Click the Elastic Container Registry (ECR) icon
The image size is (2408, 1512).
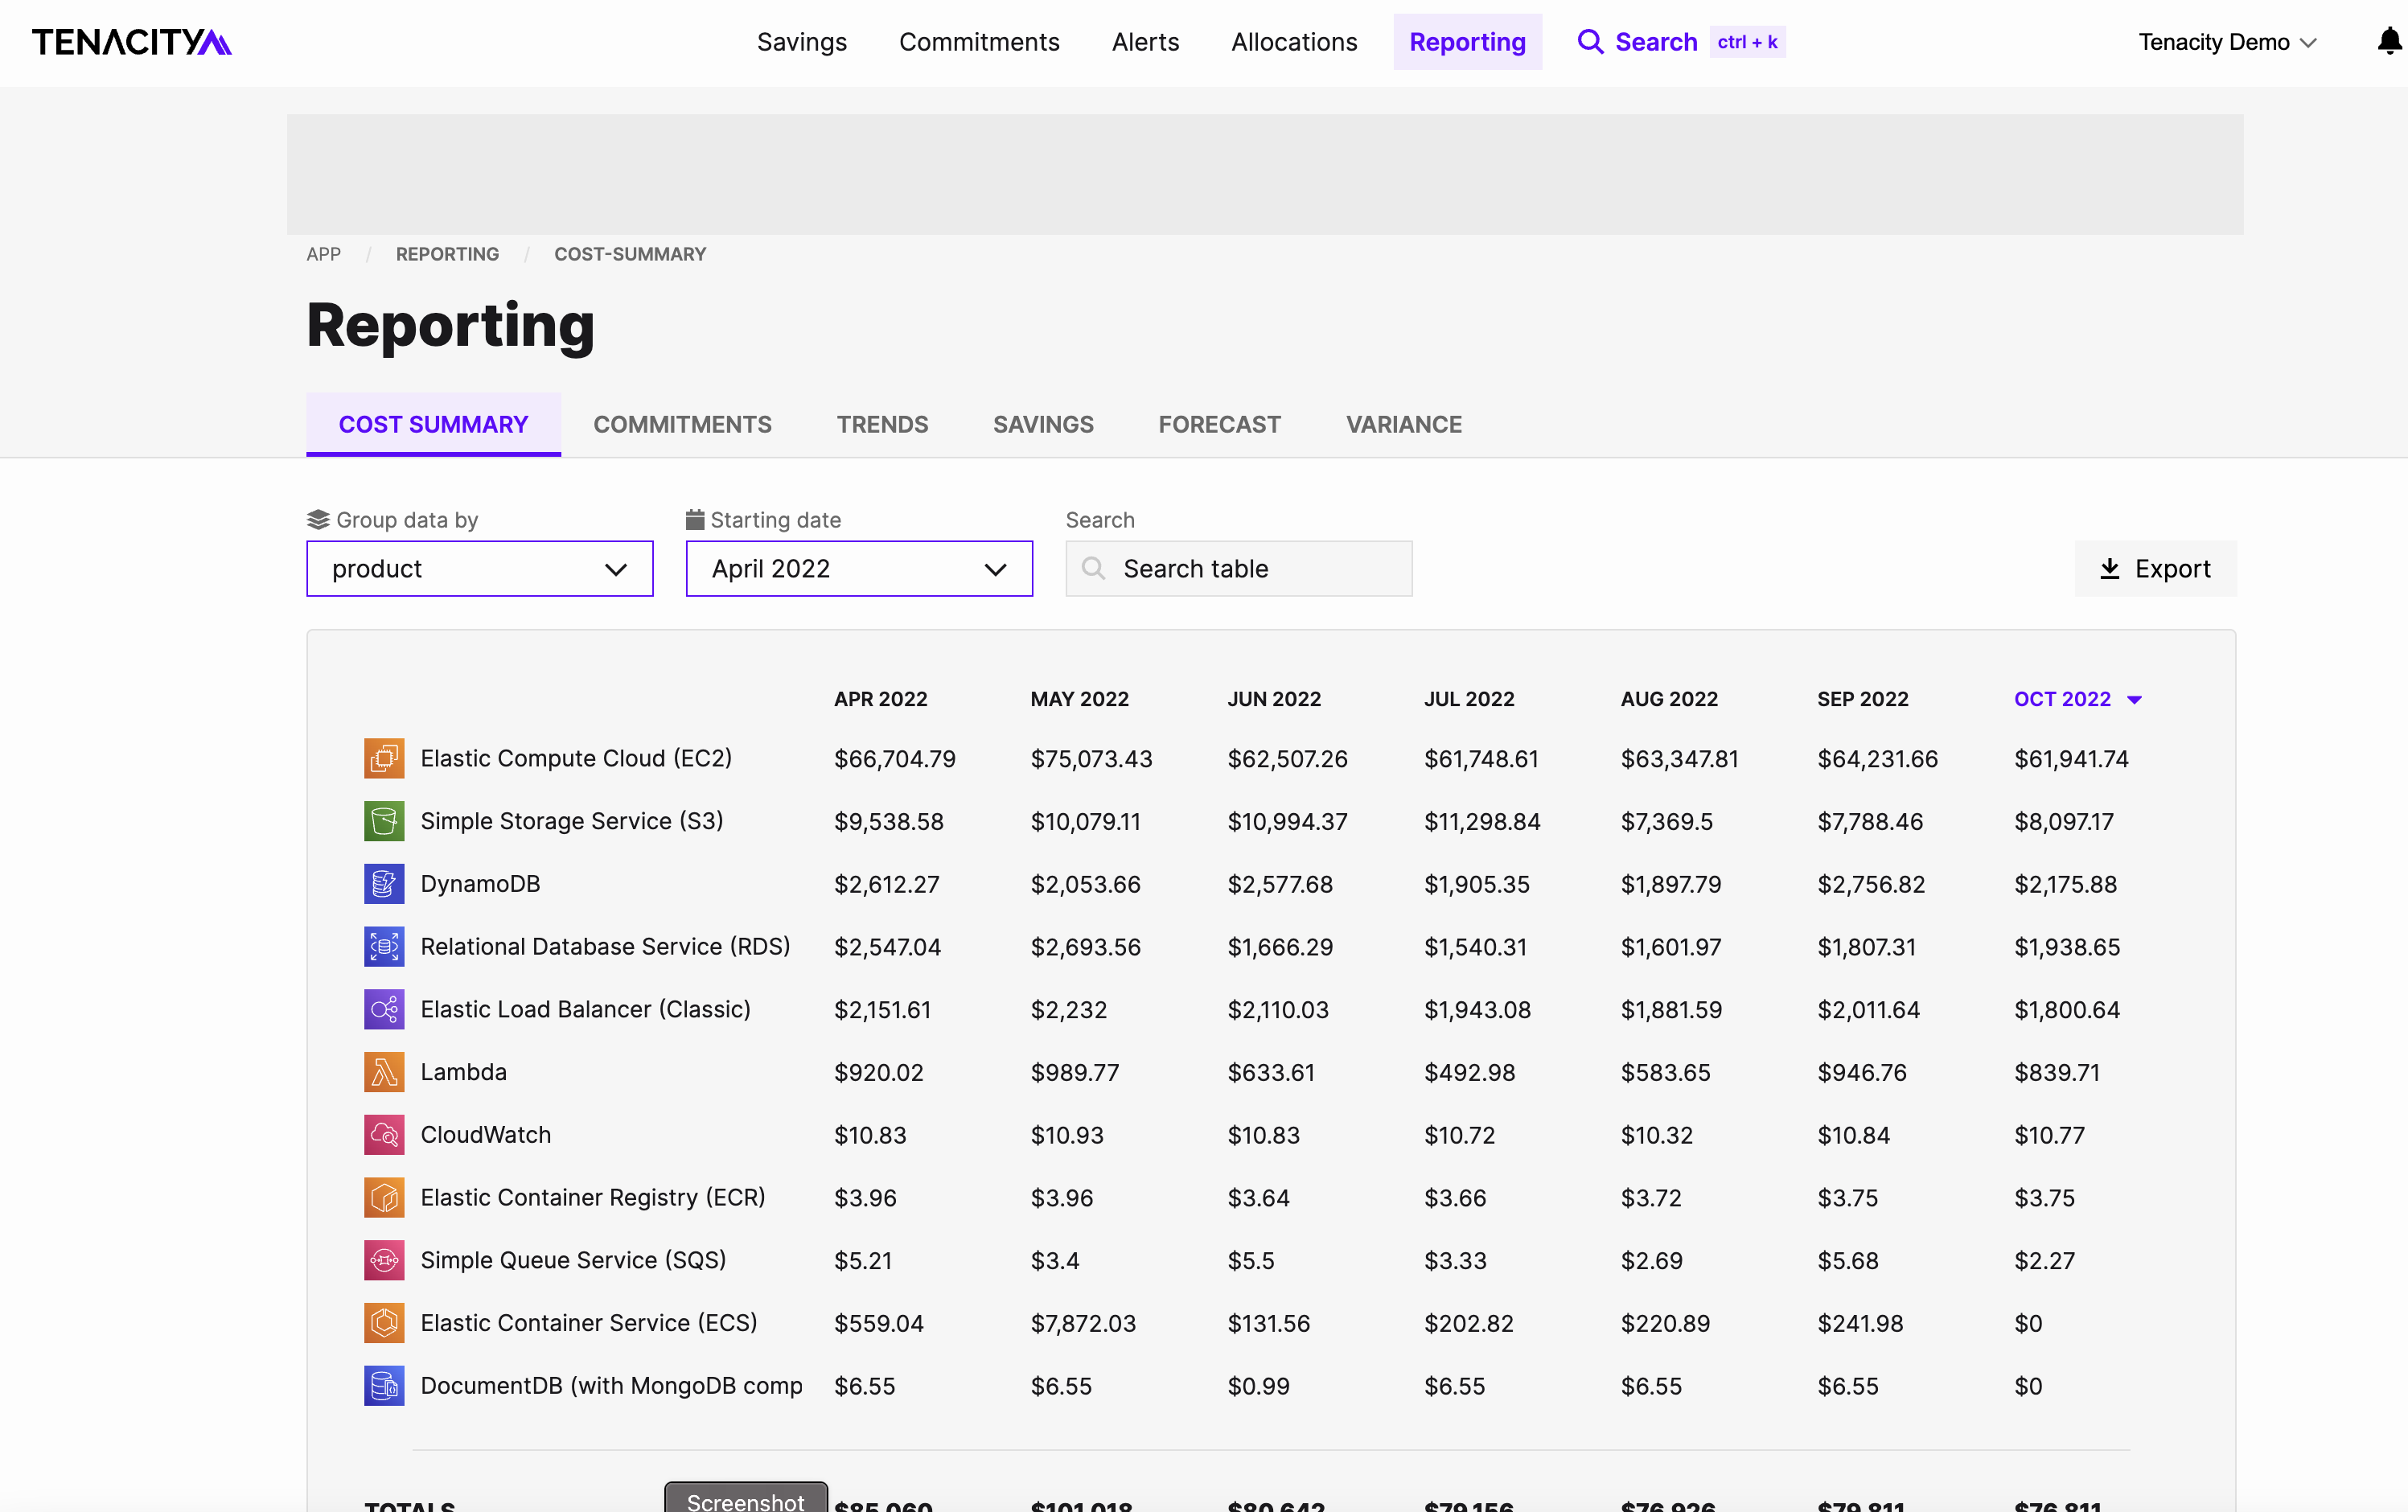384,1198
